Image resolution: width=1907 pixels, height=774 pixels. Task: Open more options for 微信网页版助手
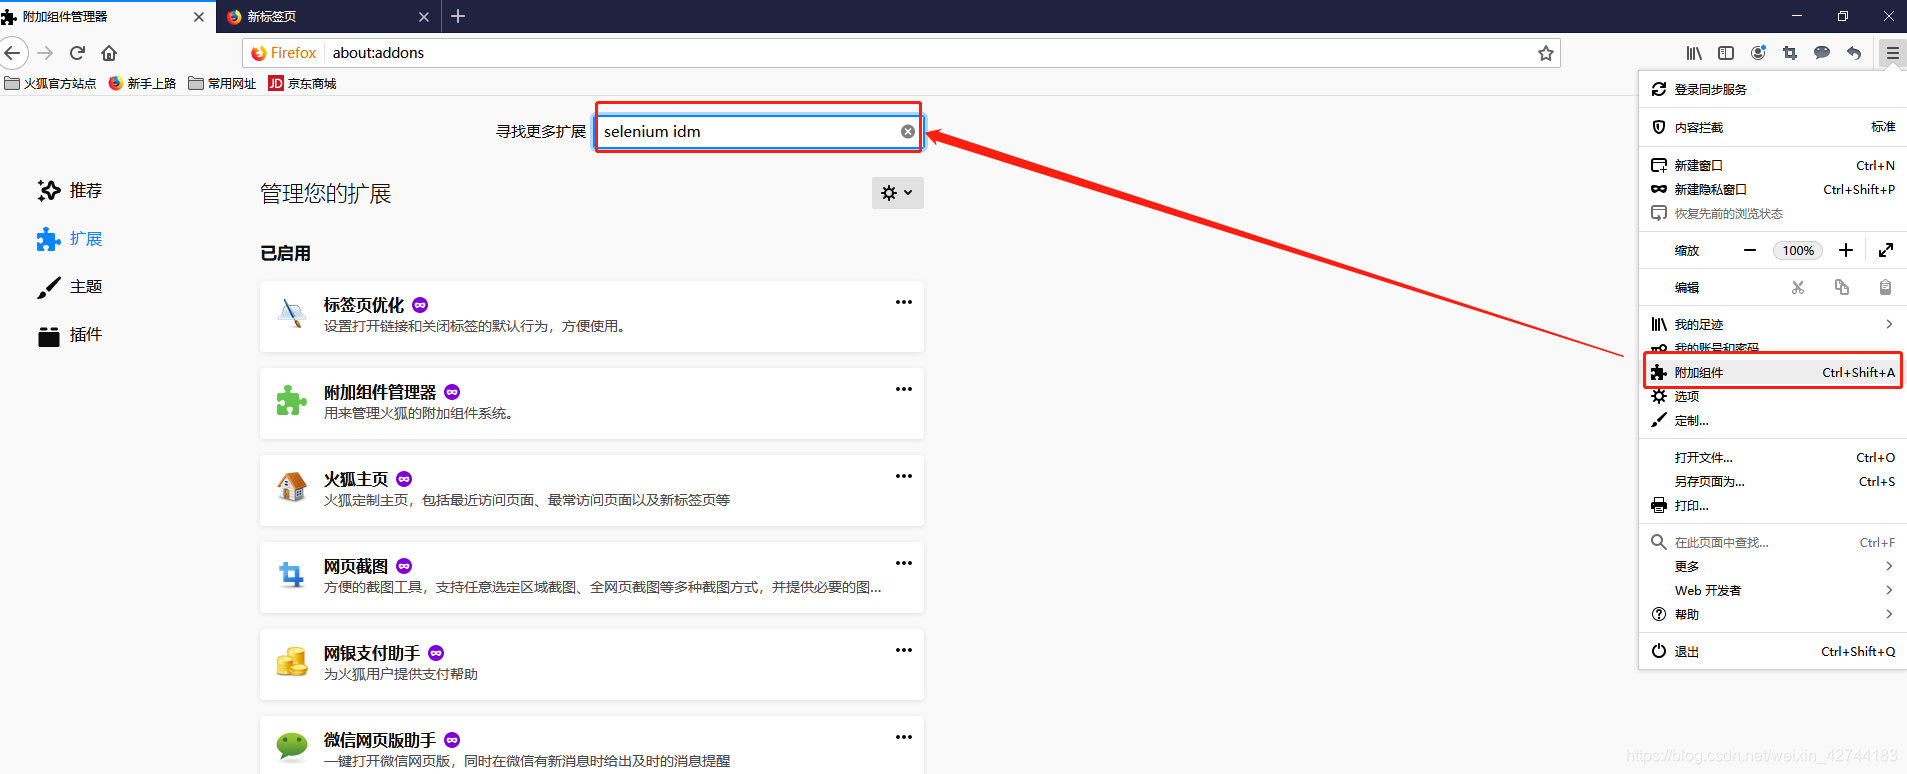904,737
